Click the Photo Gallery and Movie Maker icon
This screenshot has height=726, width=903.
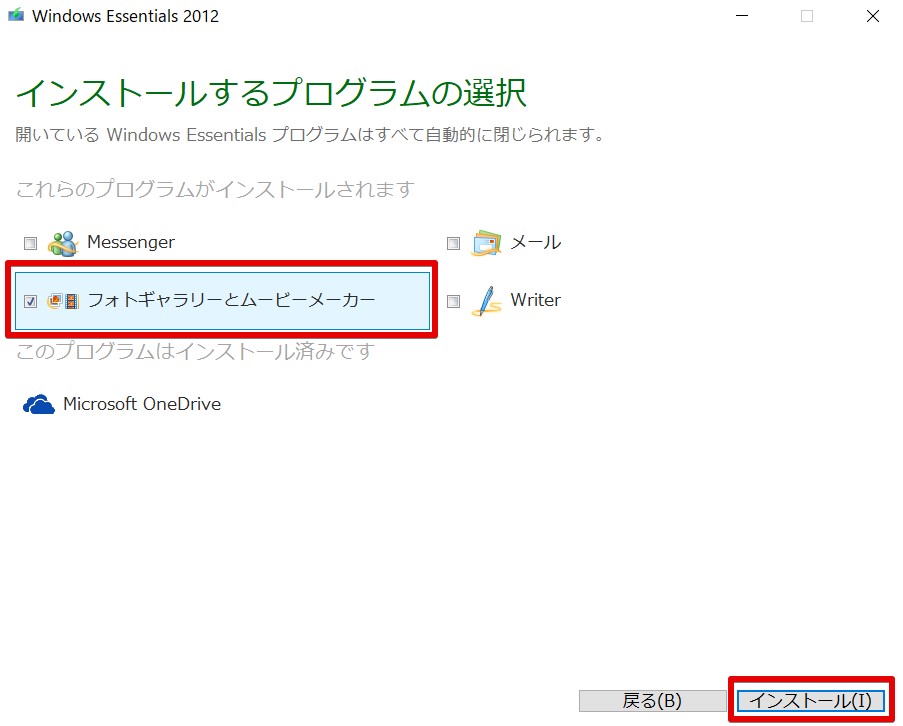tap(63, 301)
